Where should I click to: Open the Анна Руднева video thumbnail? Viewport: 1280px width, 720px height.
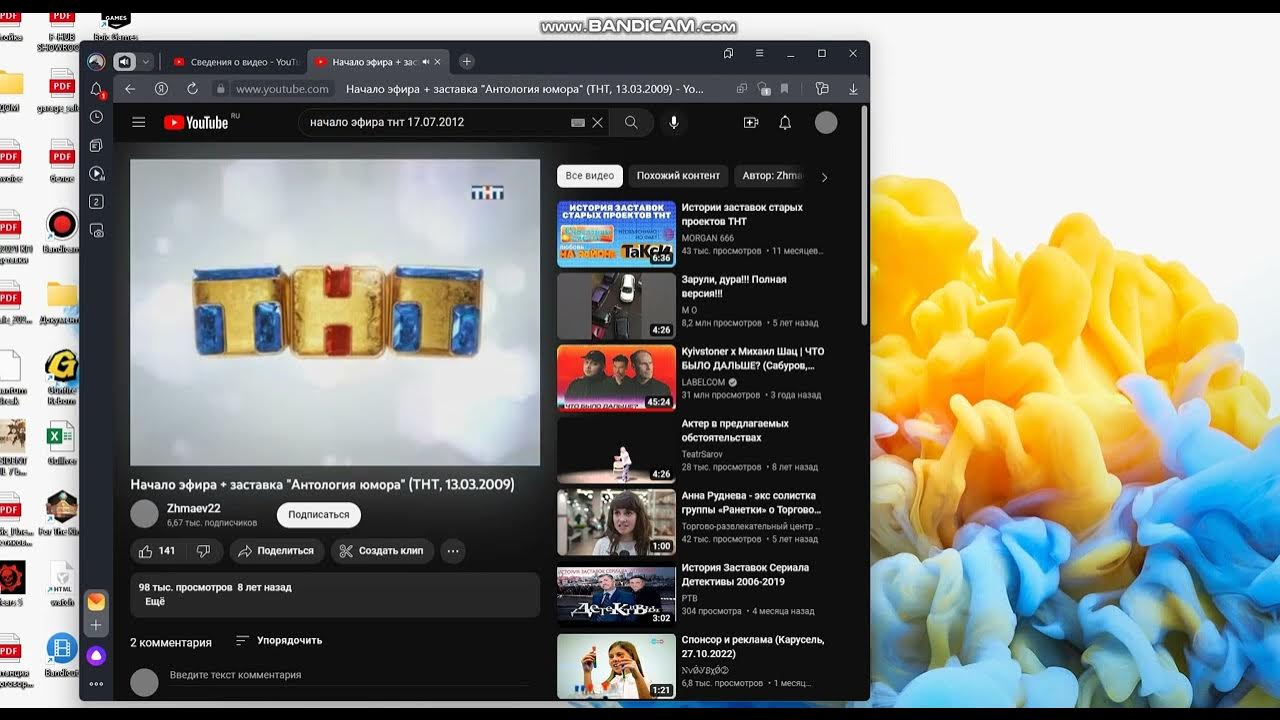[616, 522]
